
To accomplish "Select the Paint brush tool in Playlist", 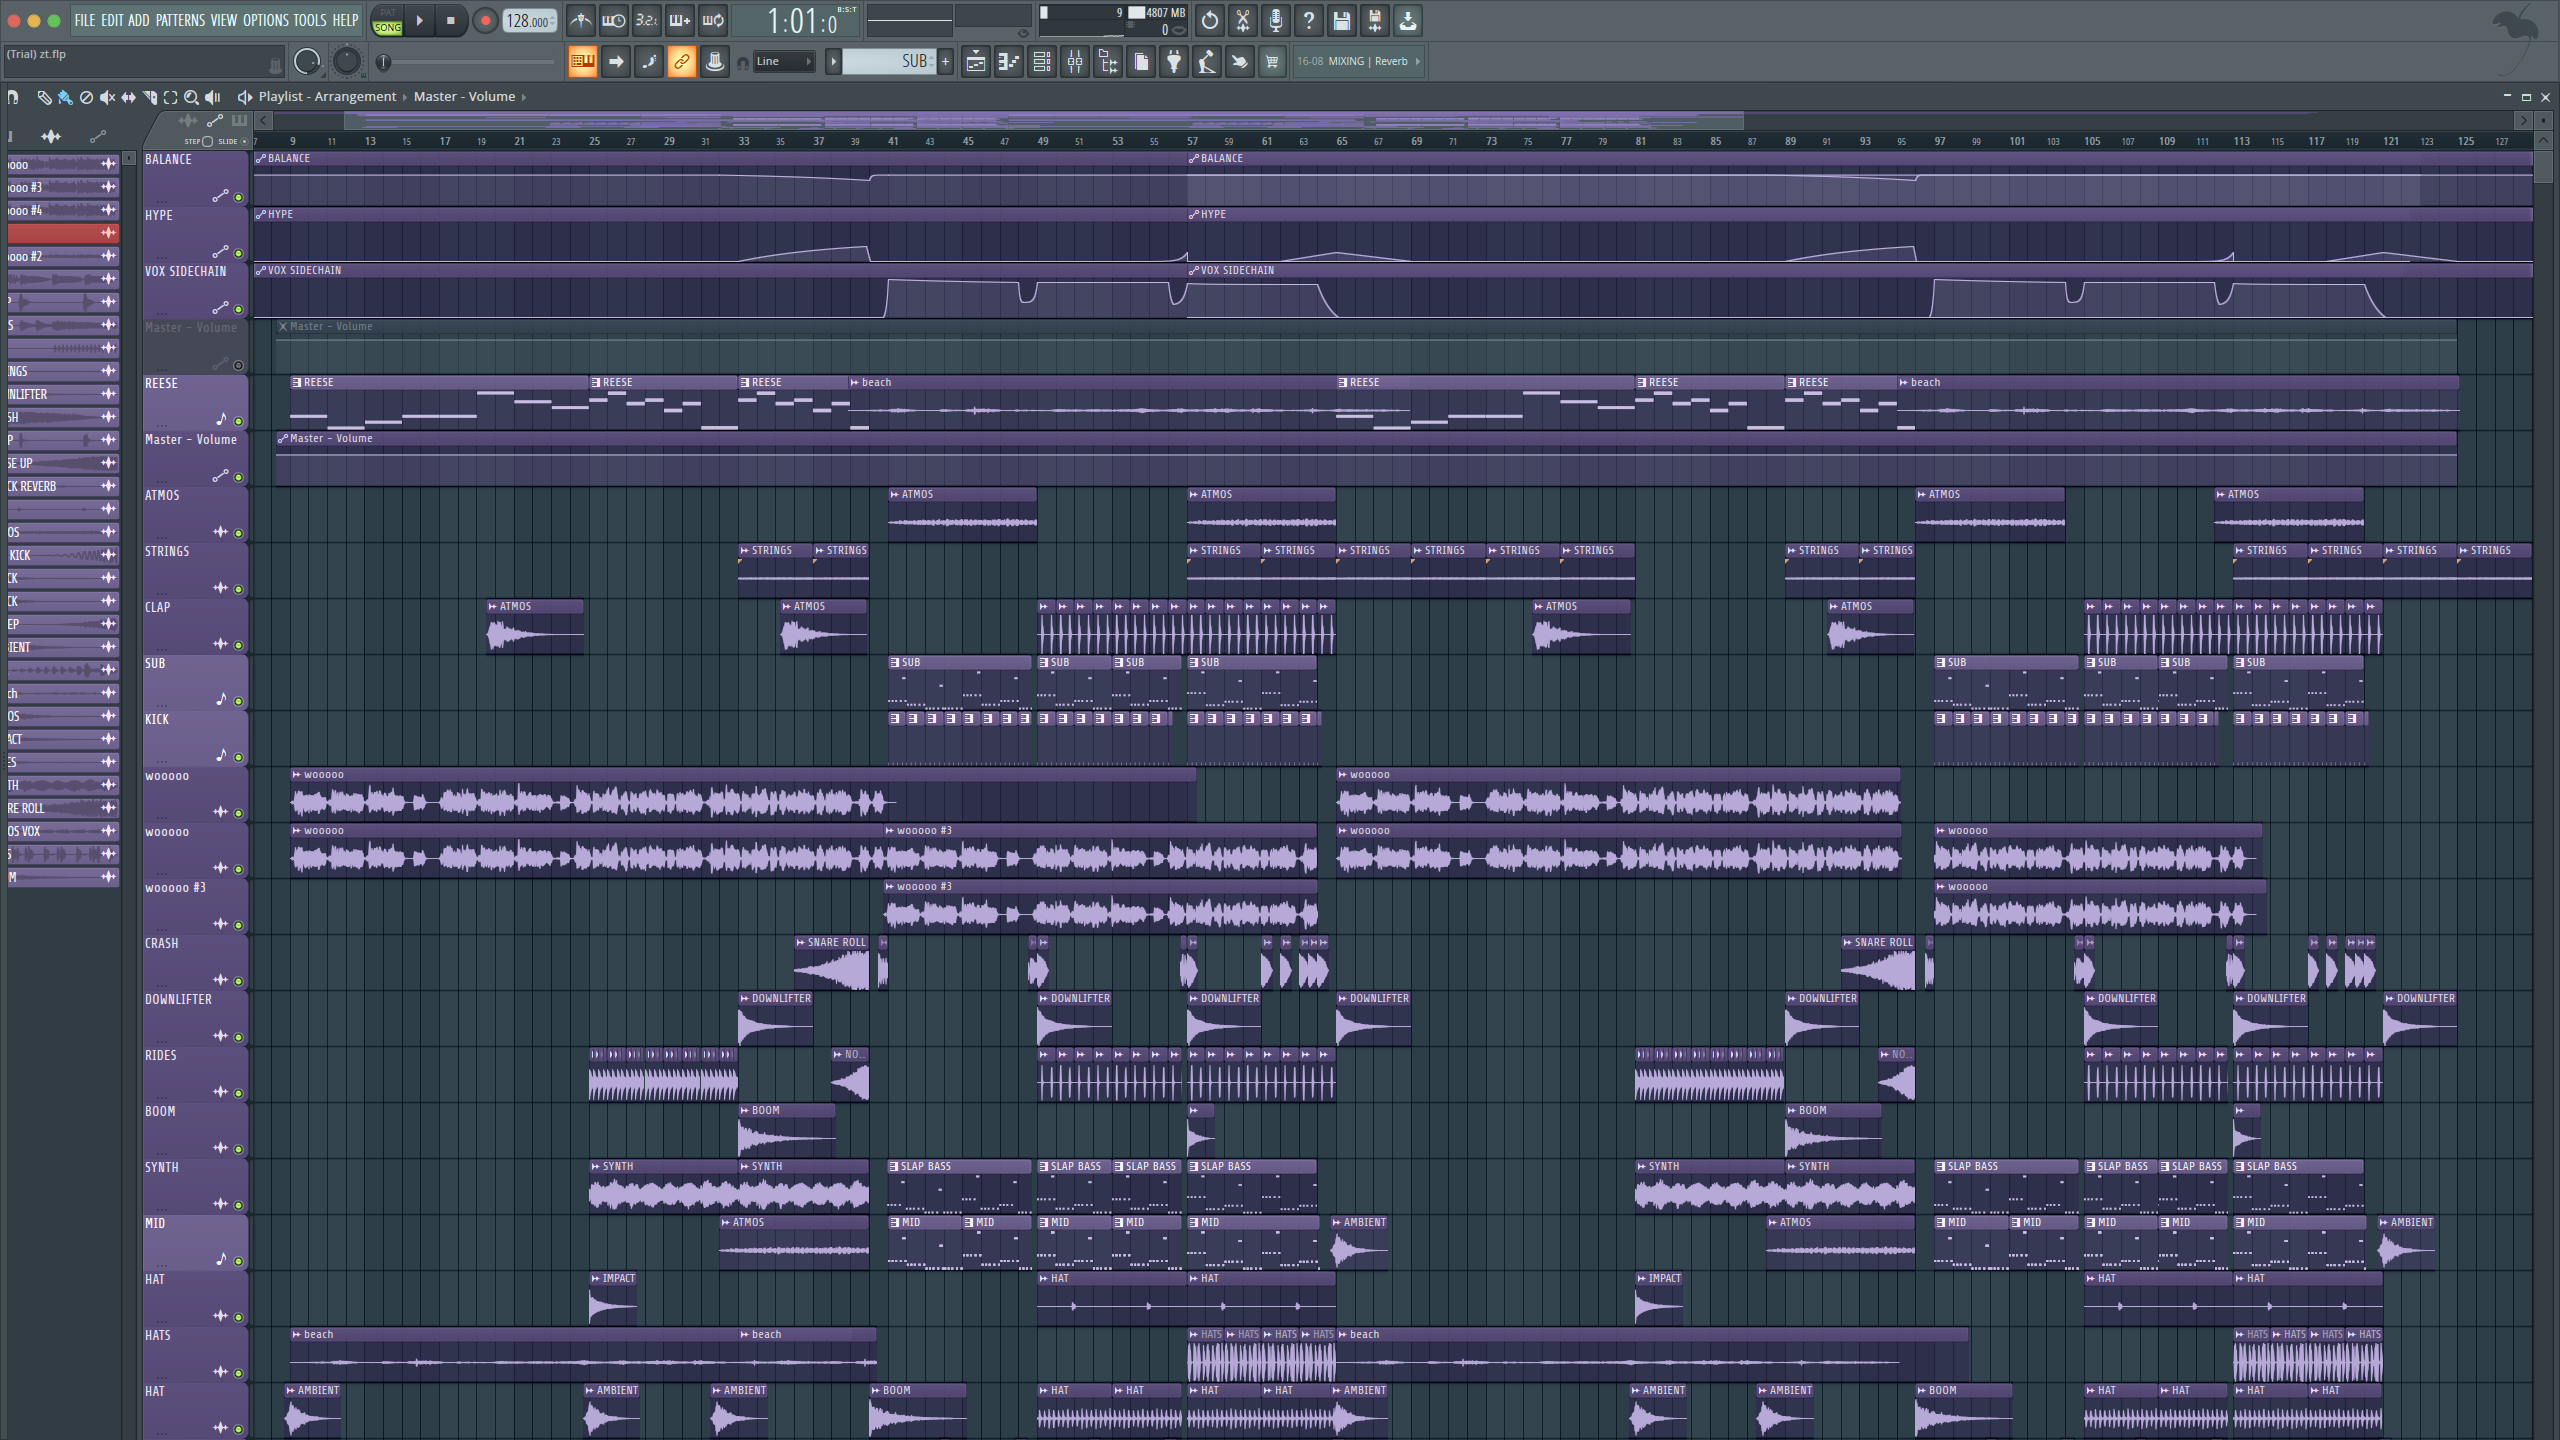I will (65, 97).
